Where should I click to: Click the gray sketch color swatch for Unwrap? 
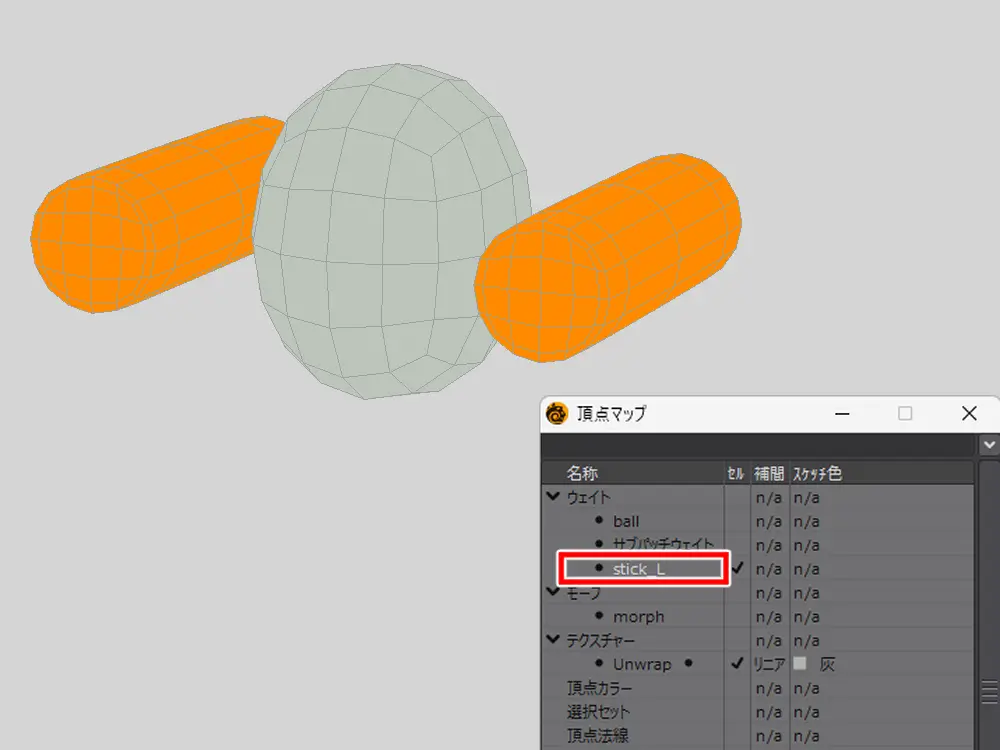point(800,663)
